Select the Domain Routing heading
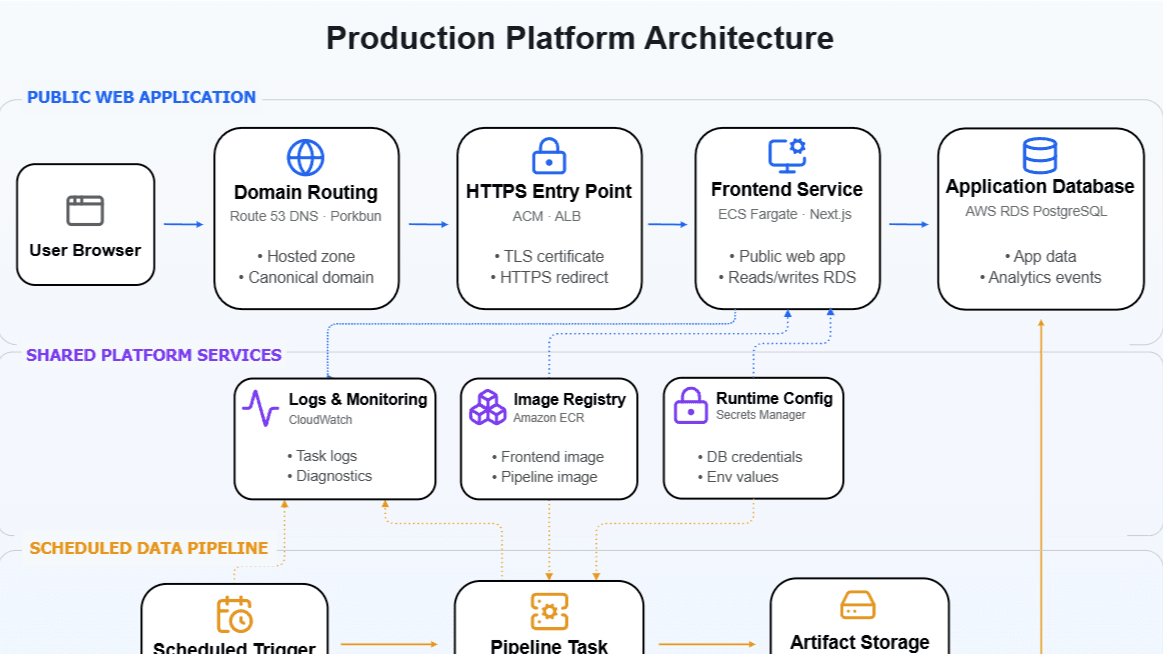 (x=306, y=193)
